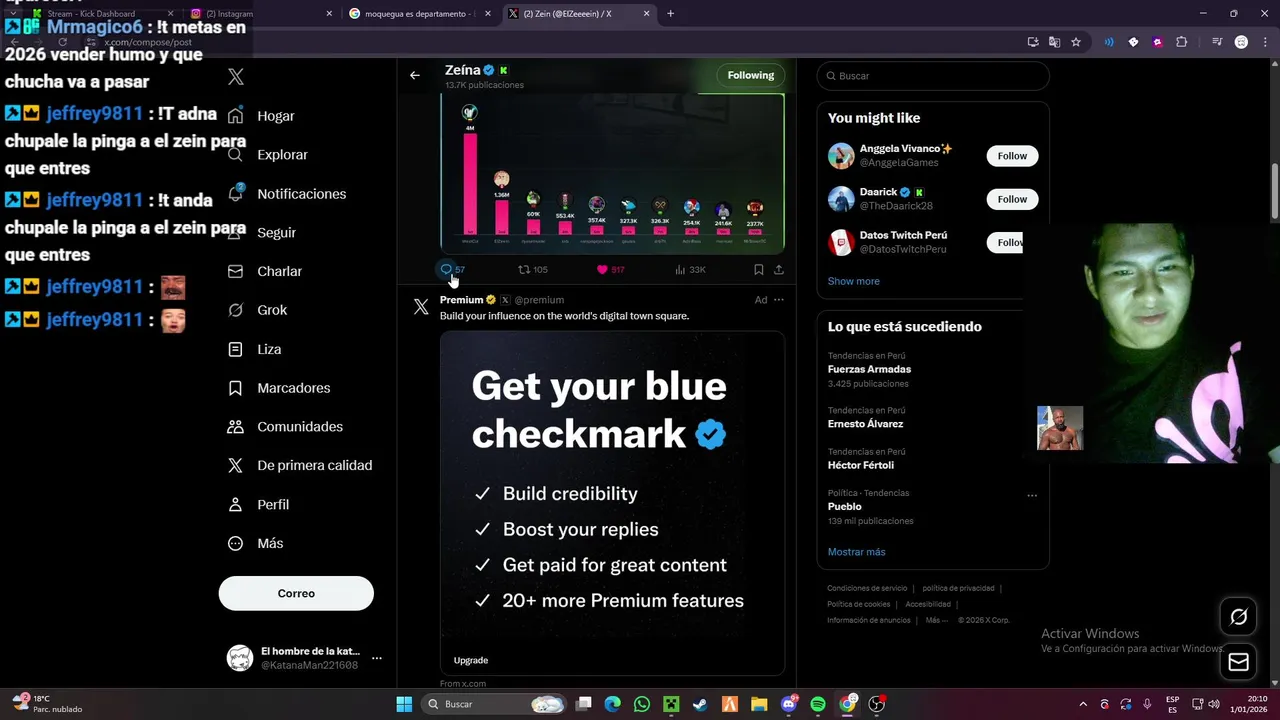Open a new browser tab
Screen dimensions: 1280x720
pyautogui.click(x=670, y=14)
